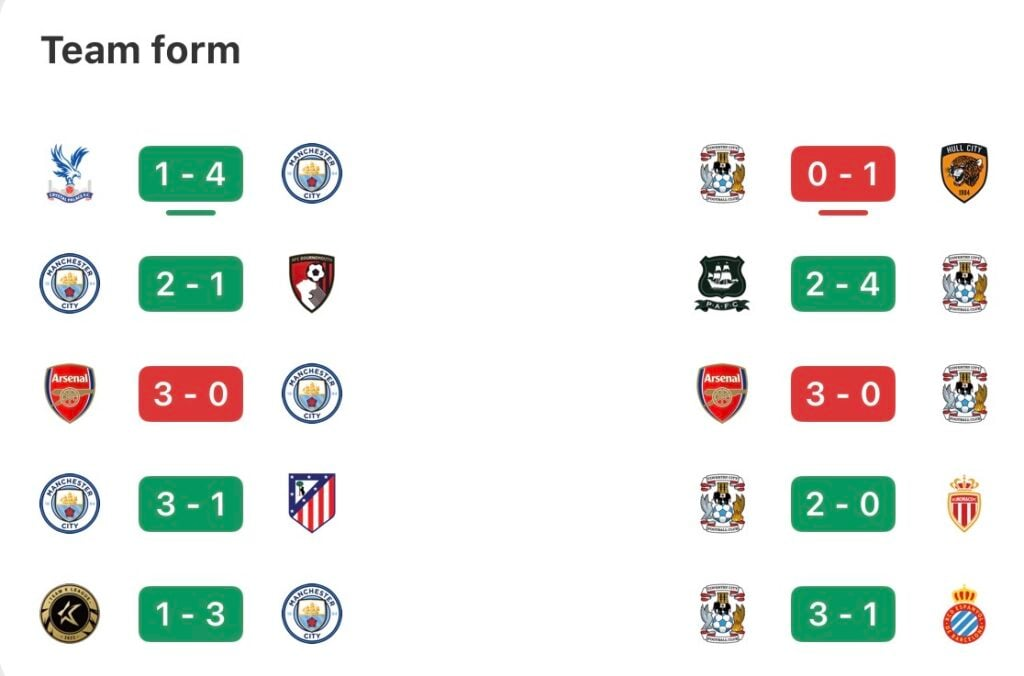The image size is (1024, 676).
Task: Click the Hull City tiger badge
Action: click(964, 173)
